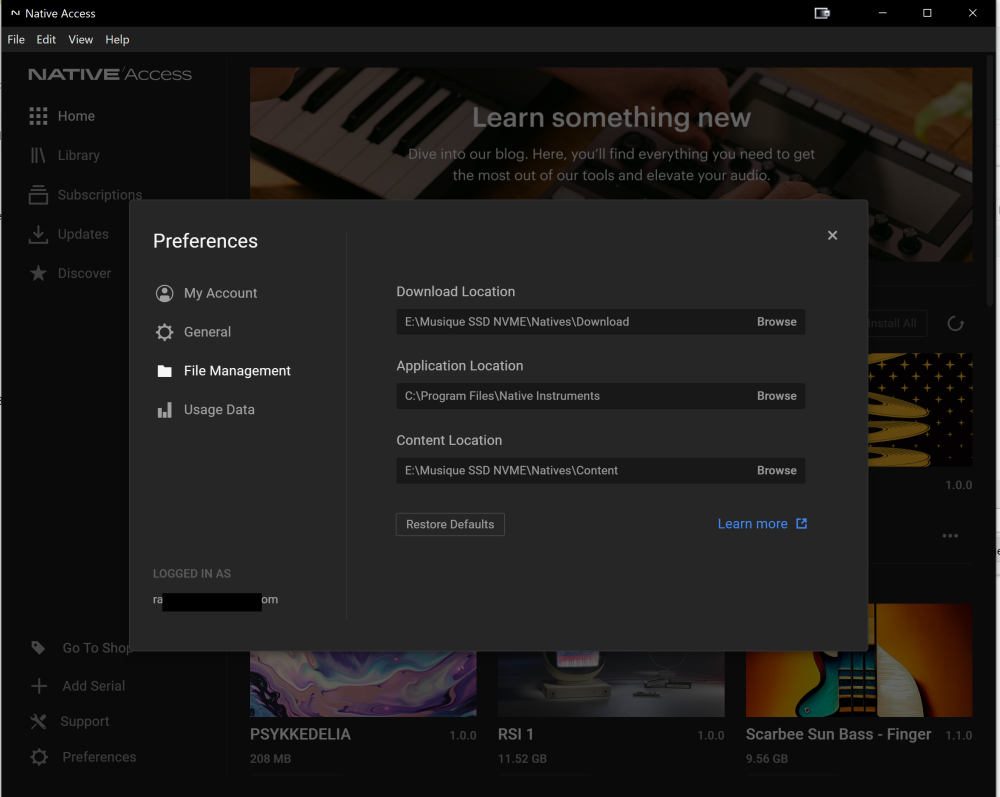This screenshot has width=1000, height=797.
Task: Click the sidebar Preferences gear icon
Action: pyautogui.click(x=39, y=757)
